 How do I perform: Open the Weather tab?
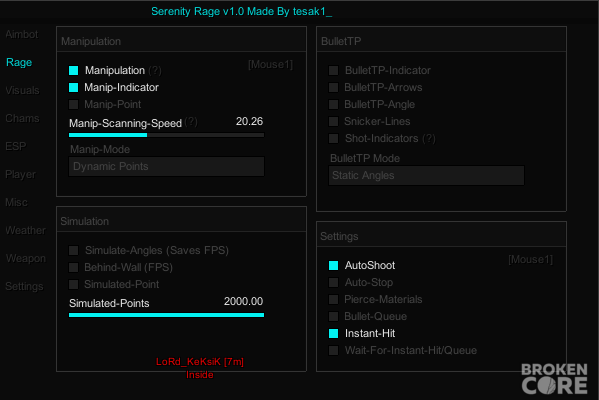[26, 230]
